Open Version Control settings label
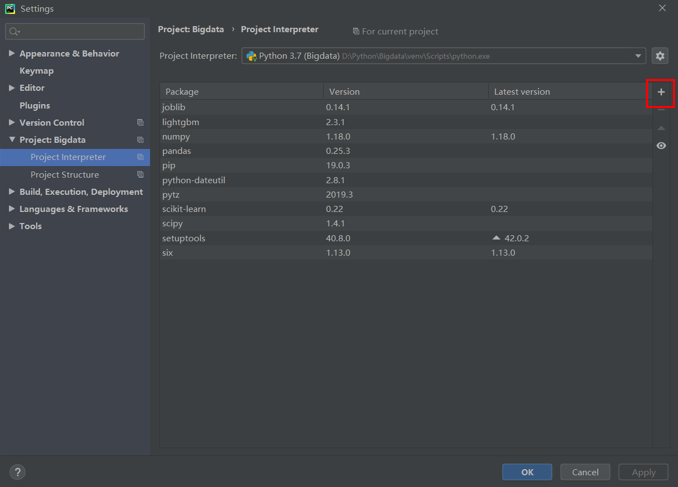The width and height of the screenshot is (678, 487). 52,123
